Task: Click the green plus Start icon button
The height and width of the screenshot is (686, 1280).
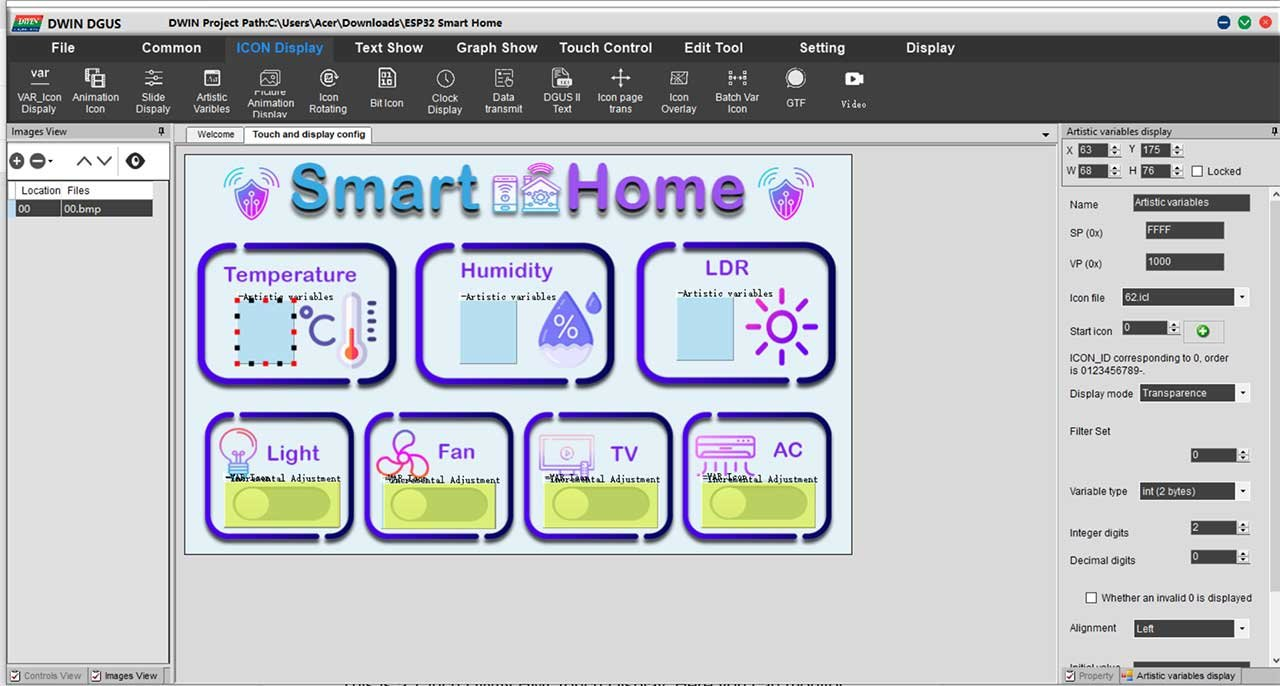Action: click(1203, 331)
